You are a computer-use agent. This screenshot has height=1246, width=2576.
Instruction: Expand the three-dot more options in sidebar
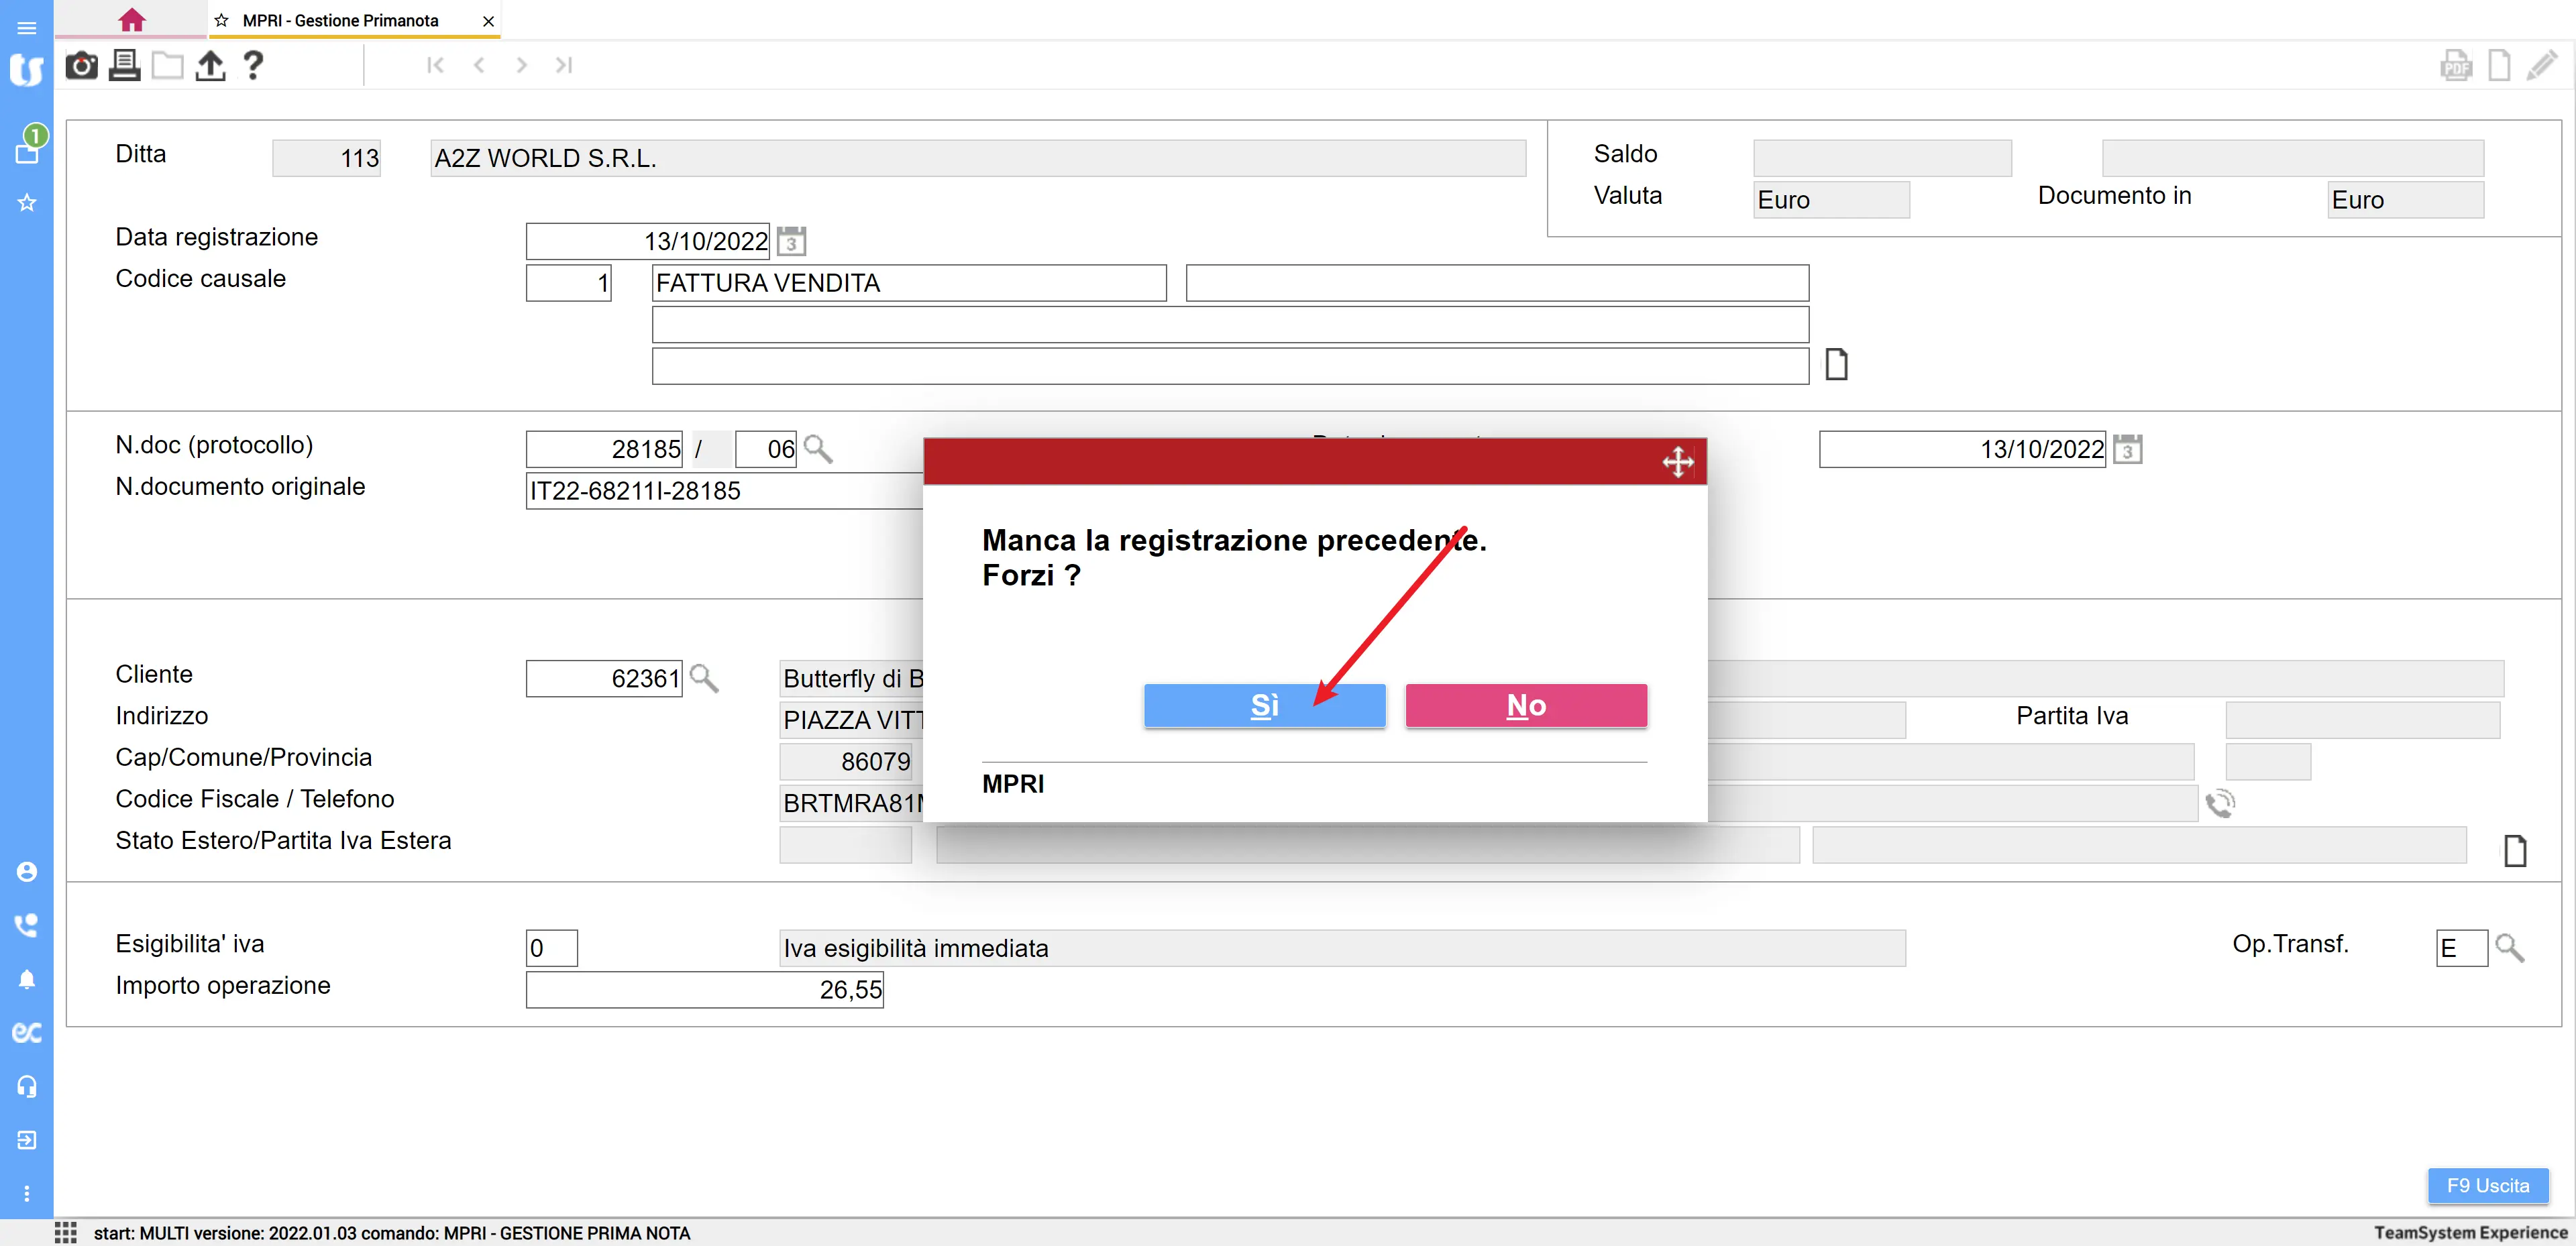click(x=27, y=1193)
